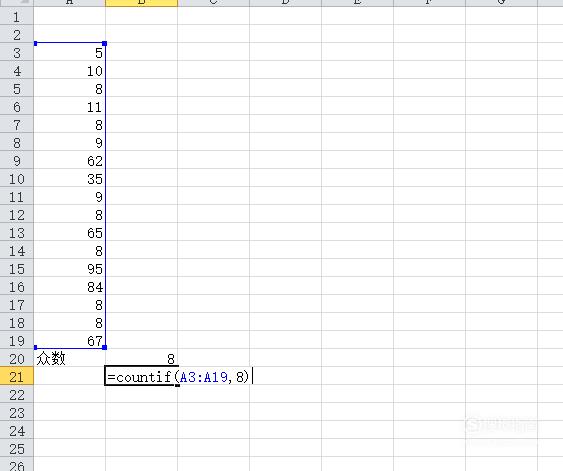Click row header 17
563x471 pixels.
pos(17,304)
